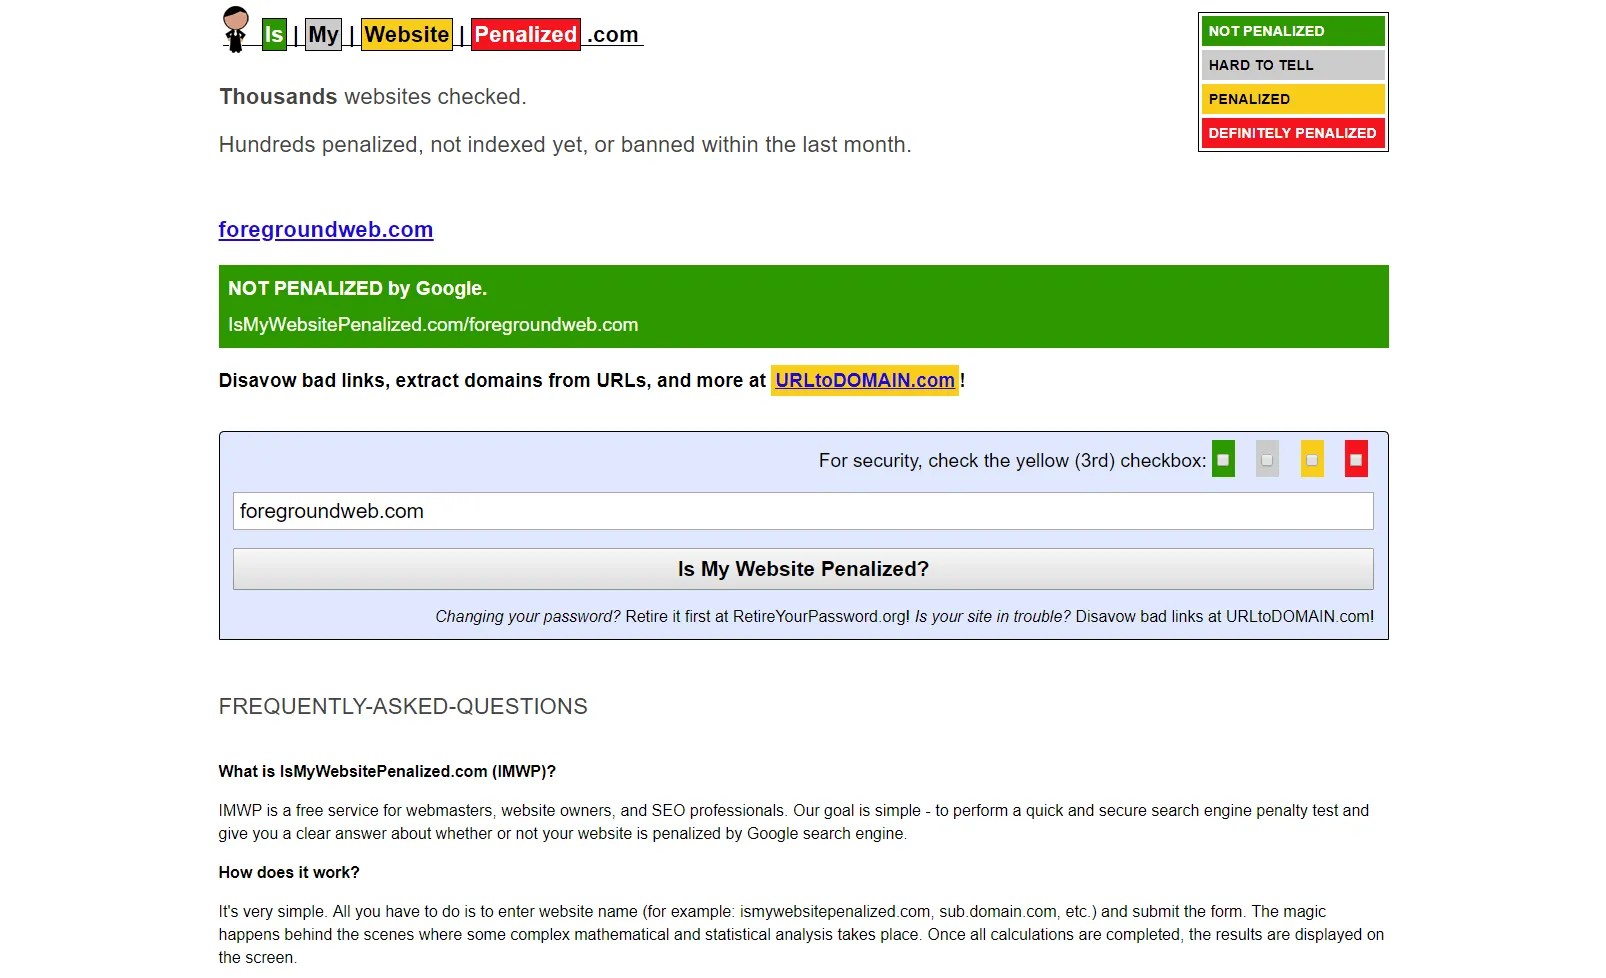The image size is (1606, 978).
Task: Check the red (4th) security checkbox
Action: coord(1356,460)
